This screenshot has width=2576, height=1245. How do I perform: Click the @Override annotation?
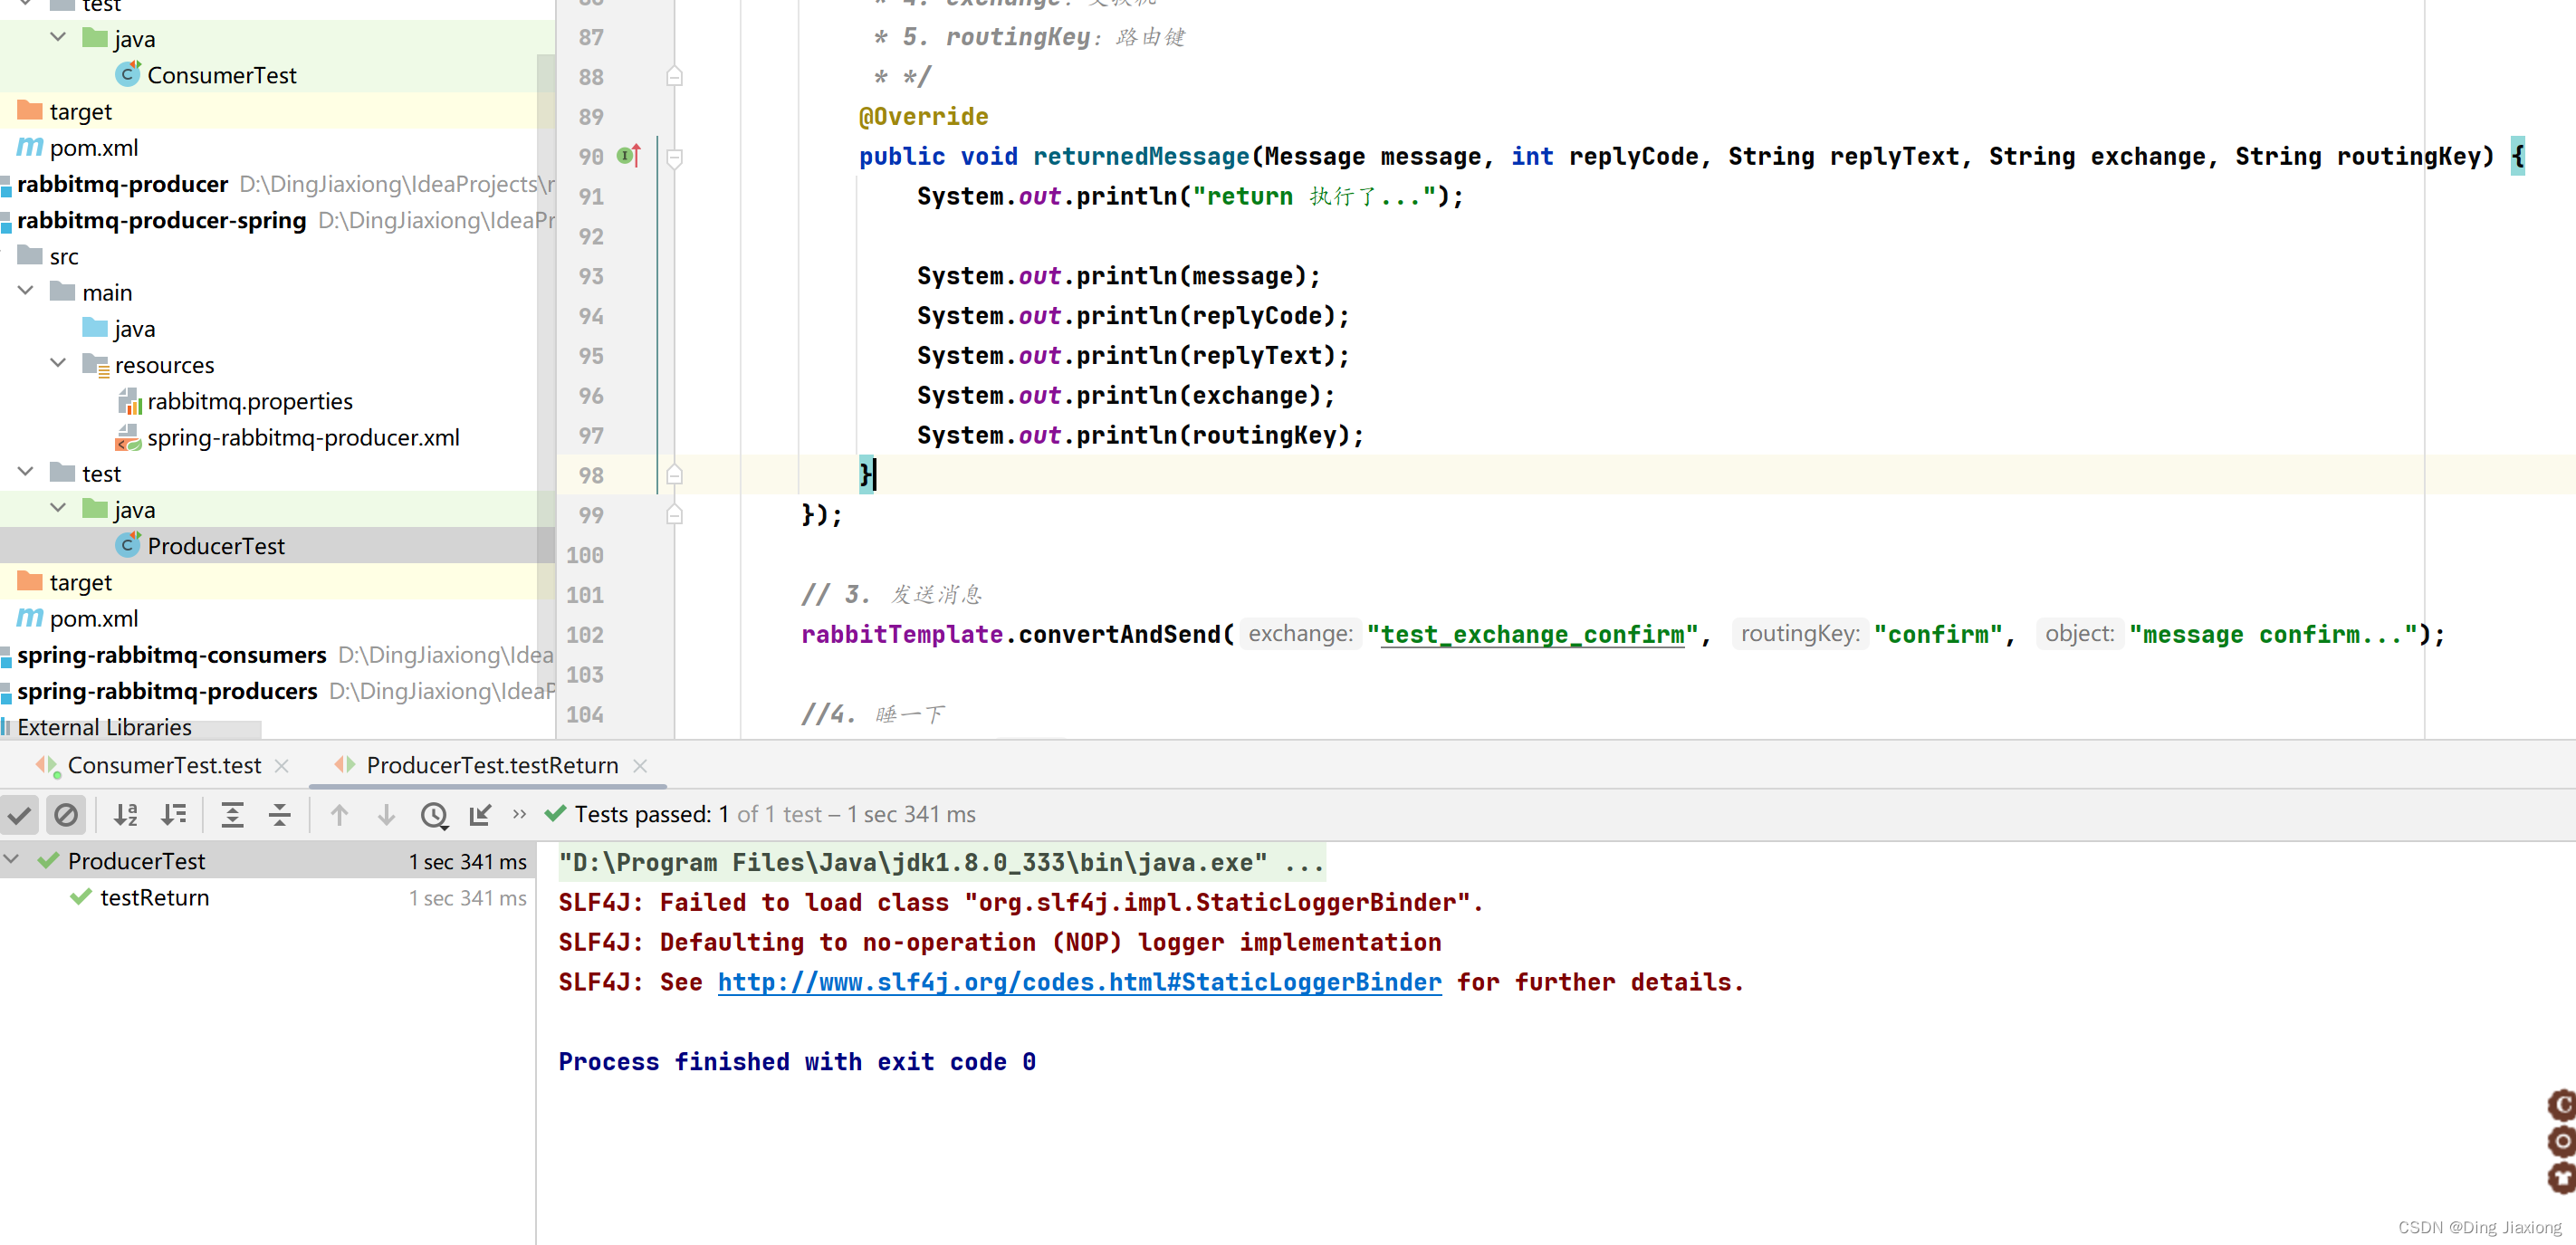coord(923,117)
